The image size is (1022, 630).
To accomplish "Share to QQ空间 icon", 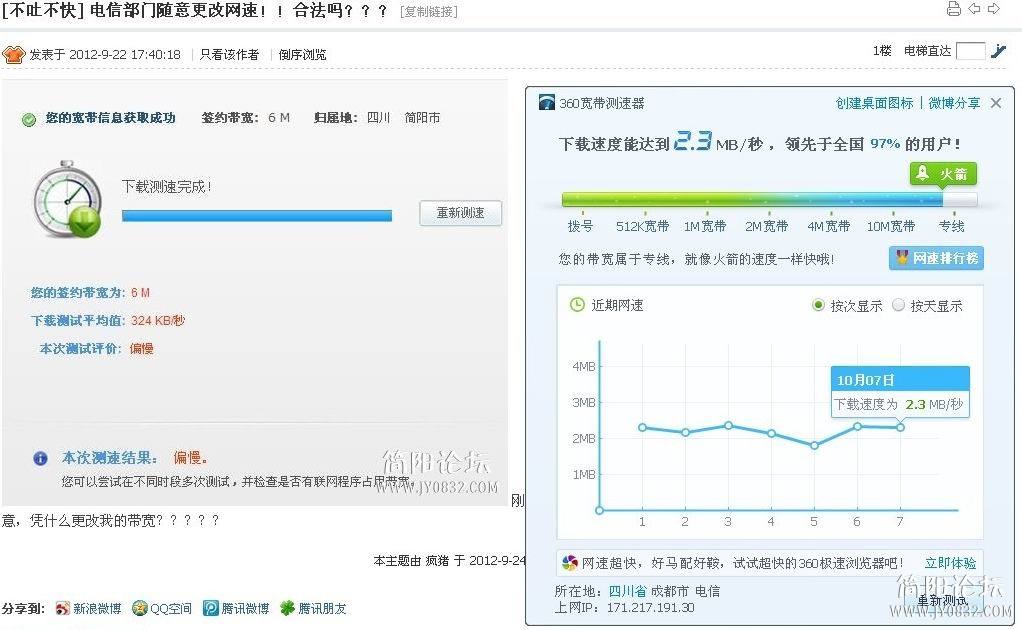I will pos(139,609).
